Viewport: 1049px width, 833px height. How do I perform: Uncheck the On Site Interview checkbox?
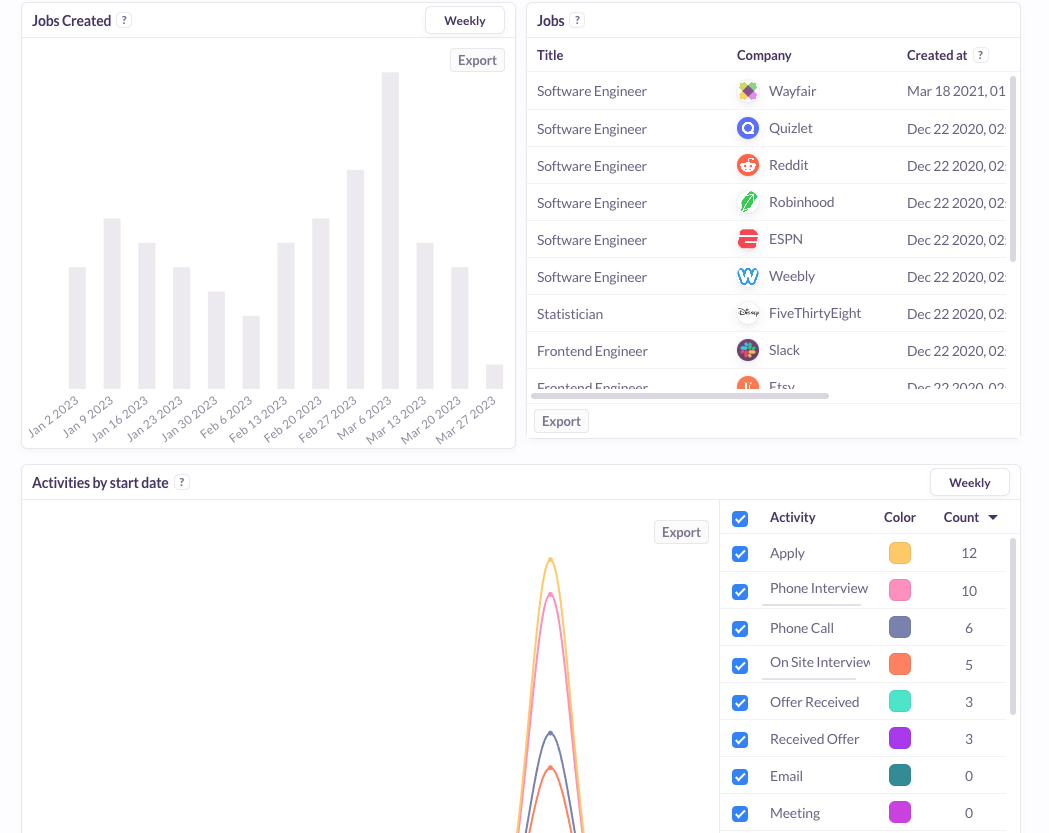click(x=740, y=666)
